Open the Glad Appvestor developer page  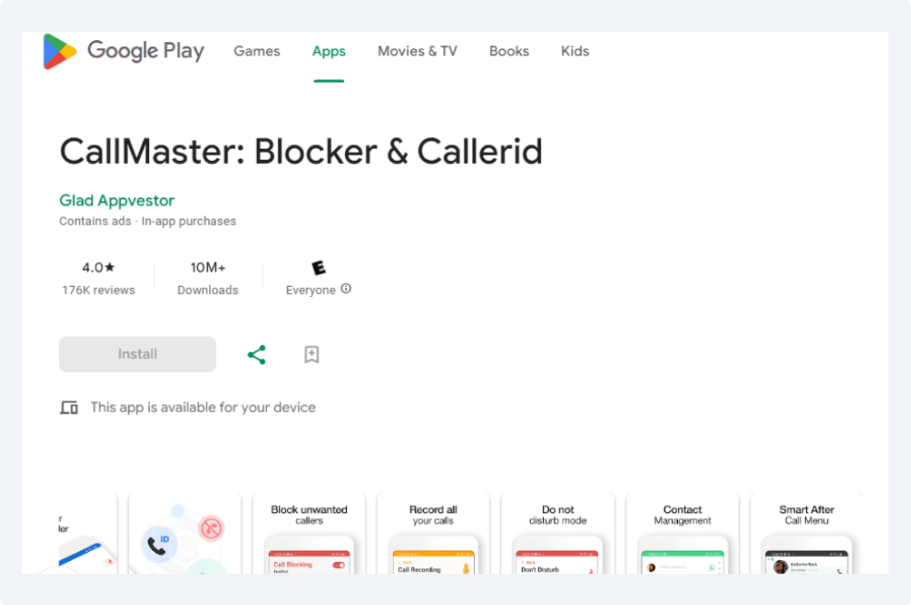coord(117,200)
